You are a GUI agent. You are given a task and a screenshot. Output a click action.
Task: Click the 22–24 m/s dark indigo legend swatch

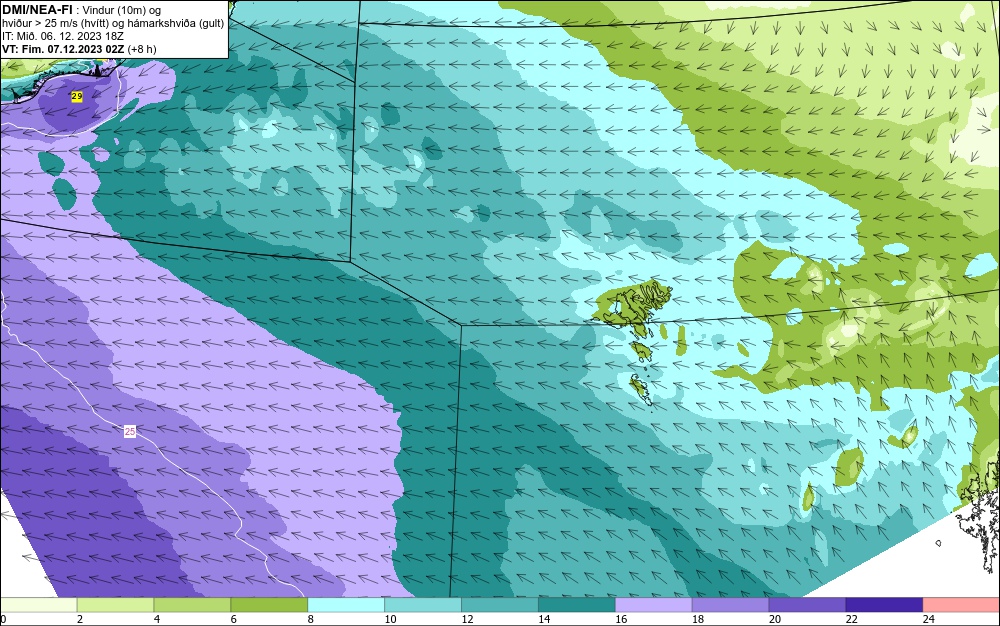[884, 605]
